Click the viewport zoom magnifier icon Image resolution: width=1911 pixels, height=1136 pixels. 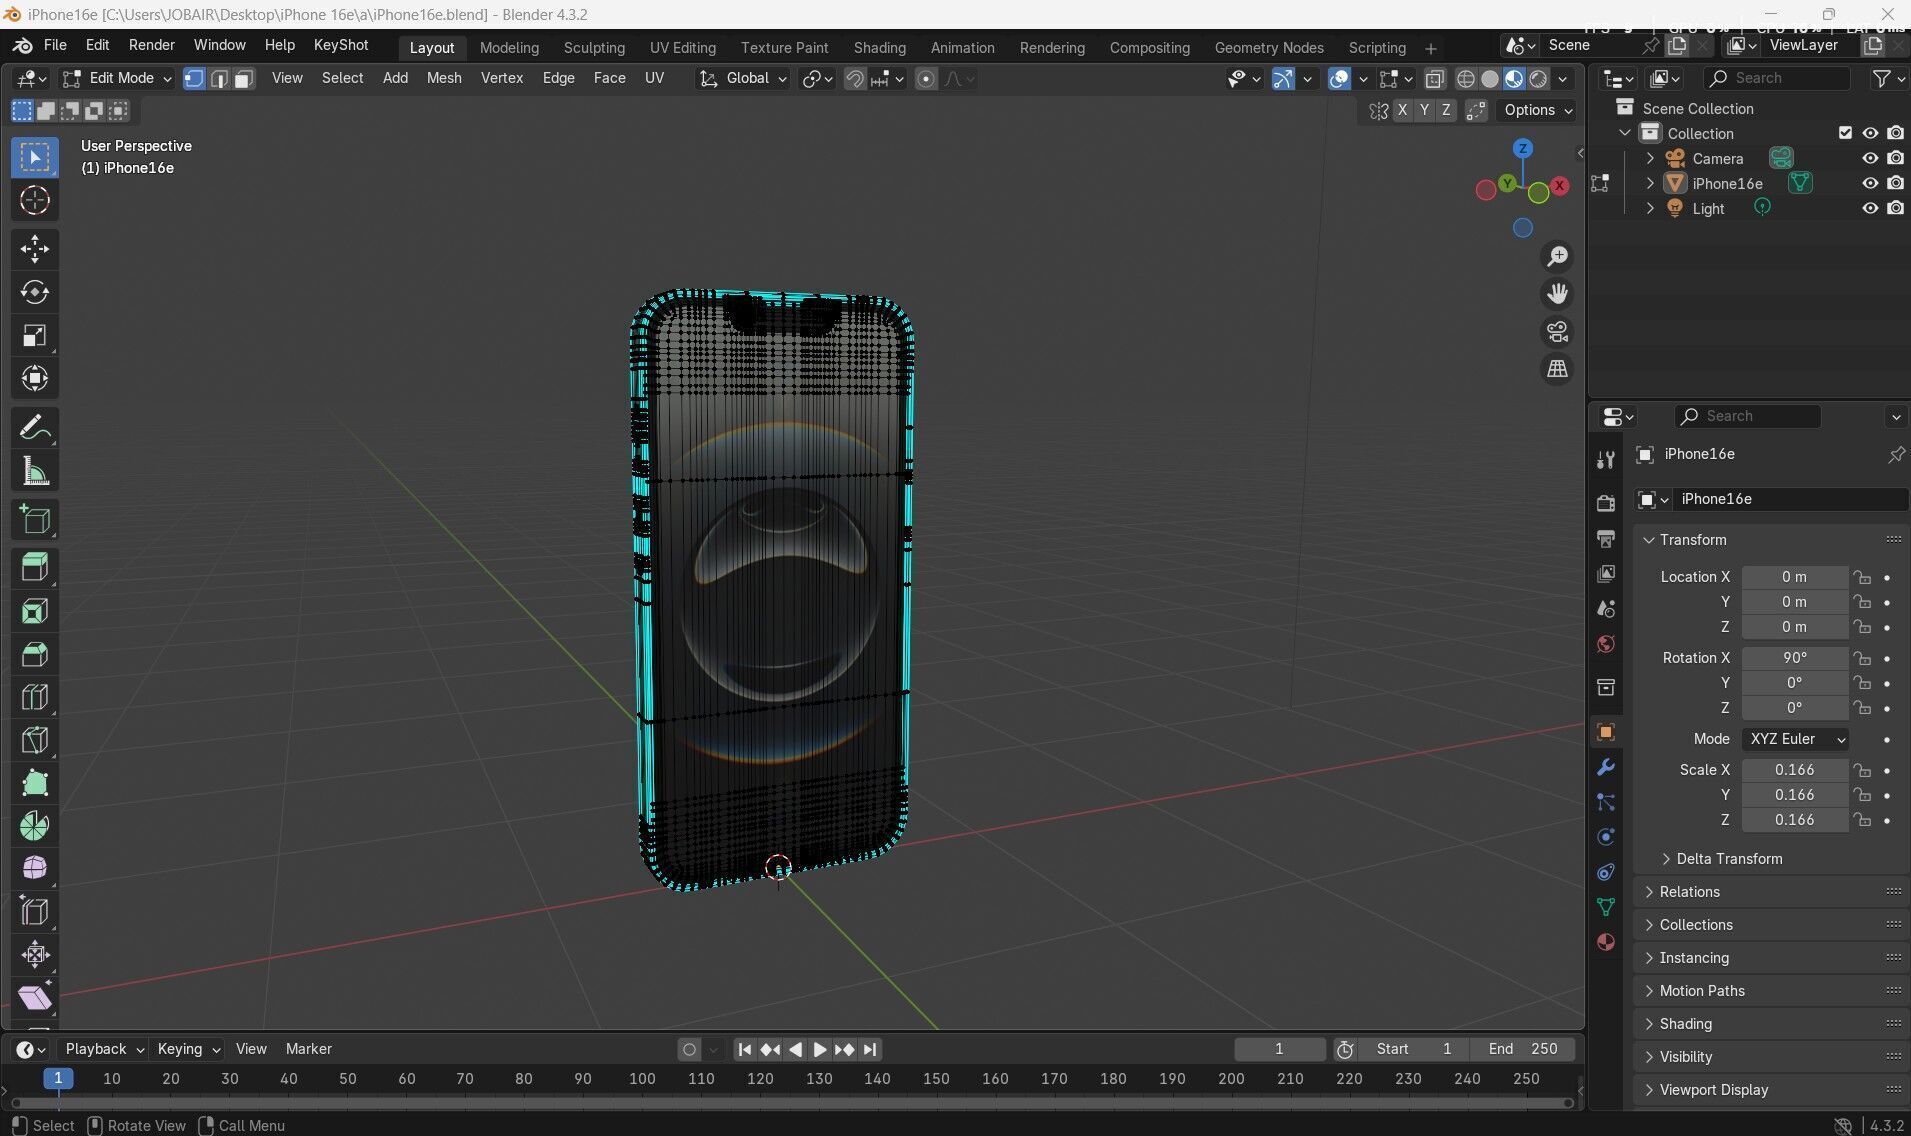(1557, 257)
